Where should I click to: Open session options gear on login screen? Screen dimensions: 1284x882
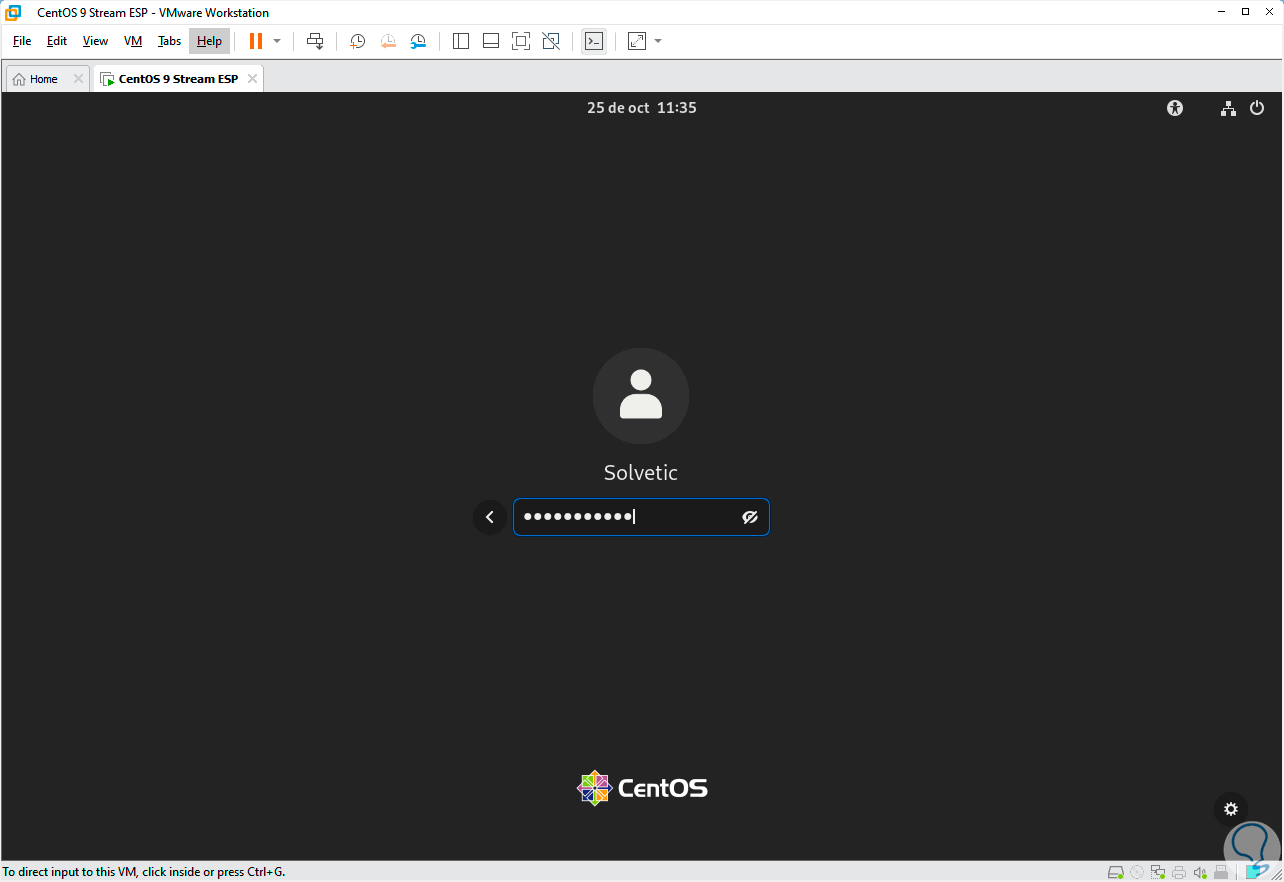click(1231, 809)
